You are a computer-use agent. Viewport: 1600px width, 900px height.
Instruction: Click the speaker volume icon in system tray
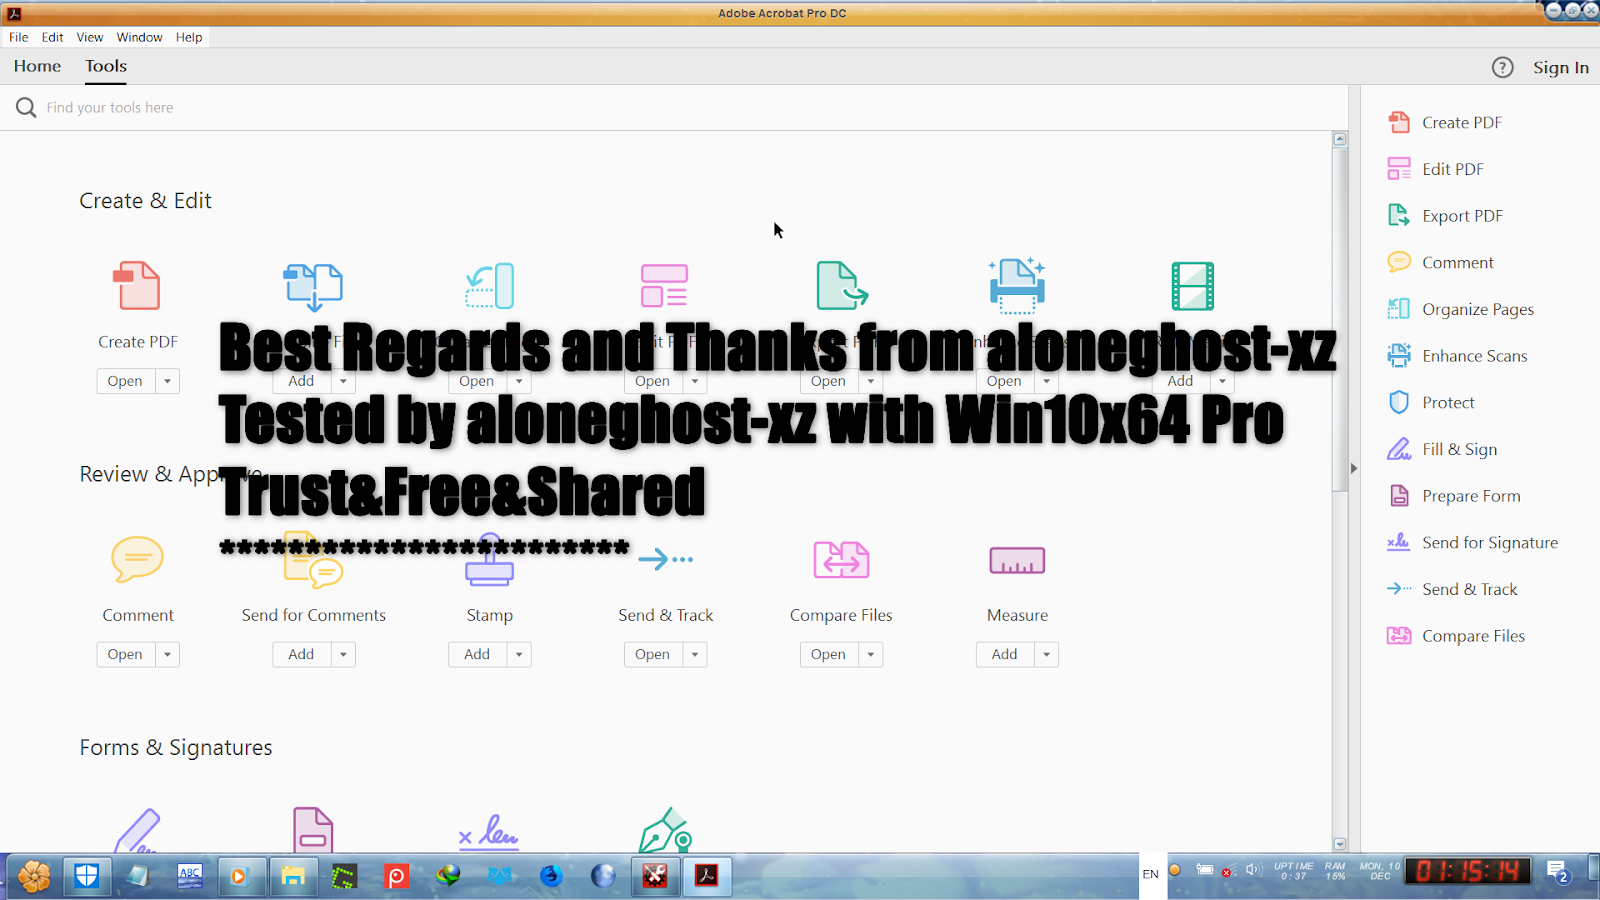(x=1253, y=870)
